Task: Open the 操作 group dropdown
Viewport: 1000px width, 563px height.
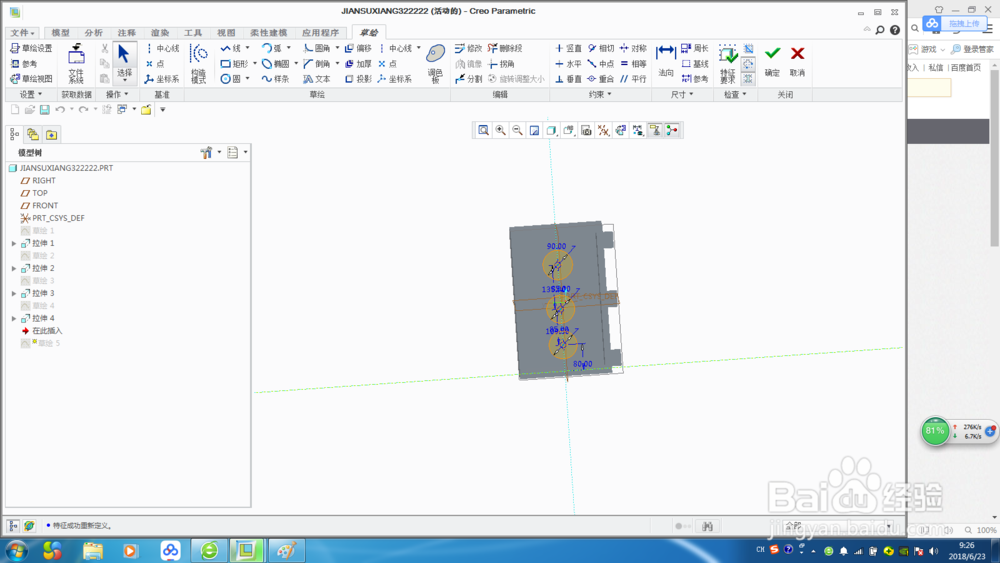Action: 117,94
